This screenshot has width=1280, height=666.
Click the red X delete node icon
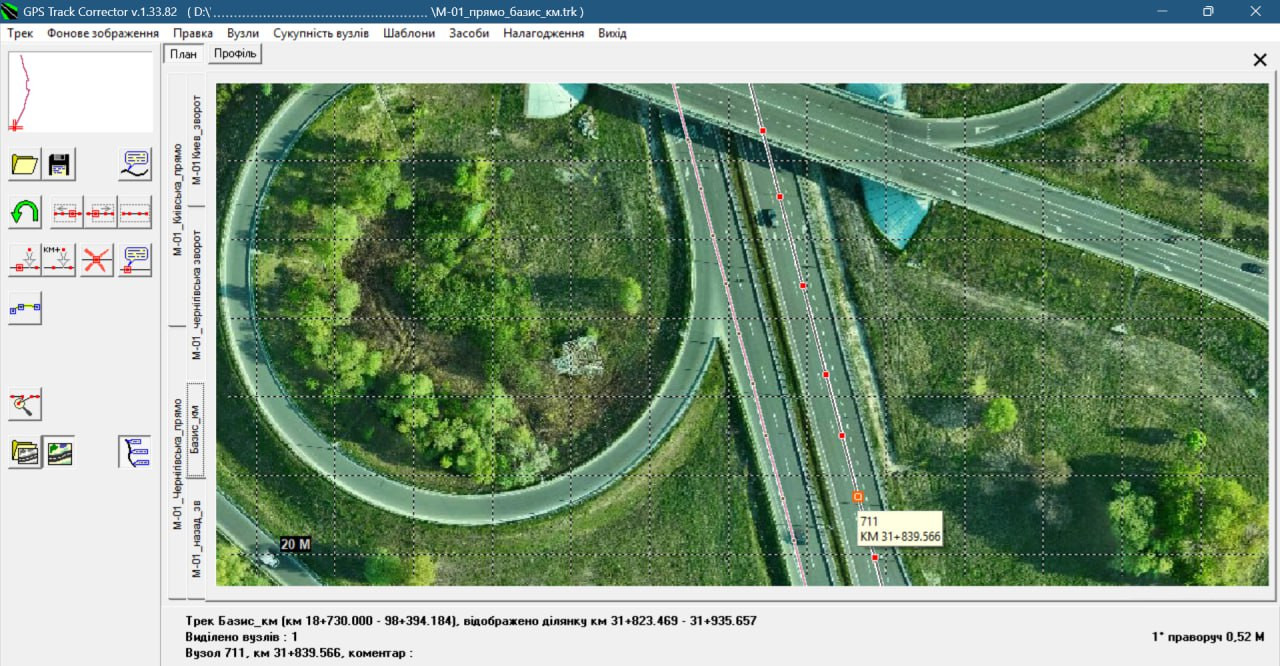point(97,260)
